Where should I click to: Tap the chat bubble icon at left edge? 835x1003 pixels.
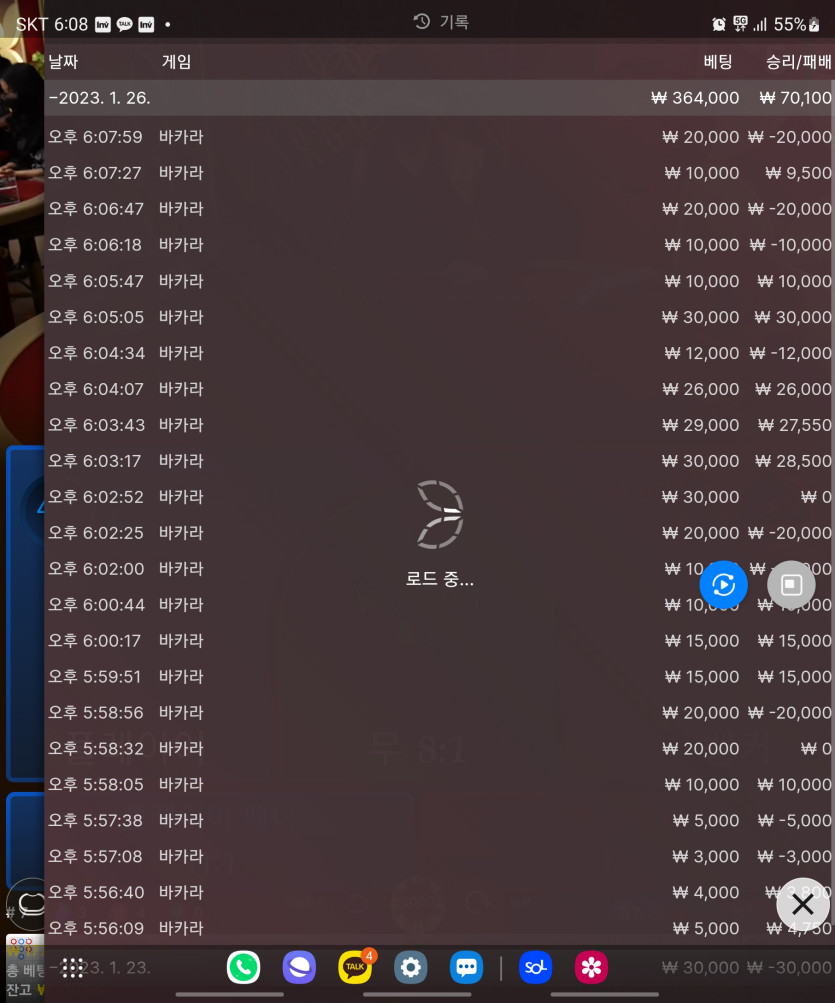[29, 904]
